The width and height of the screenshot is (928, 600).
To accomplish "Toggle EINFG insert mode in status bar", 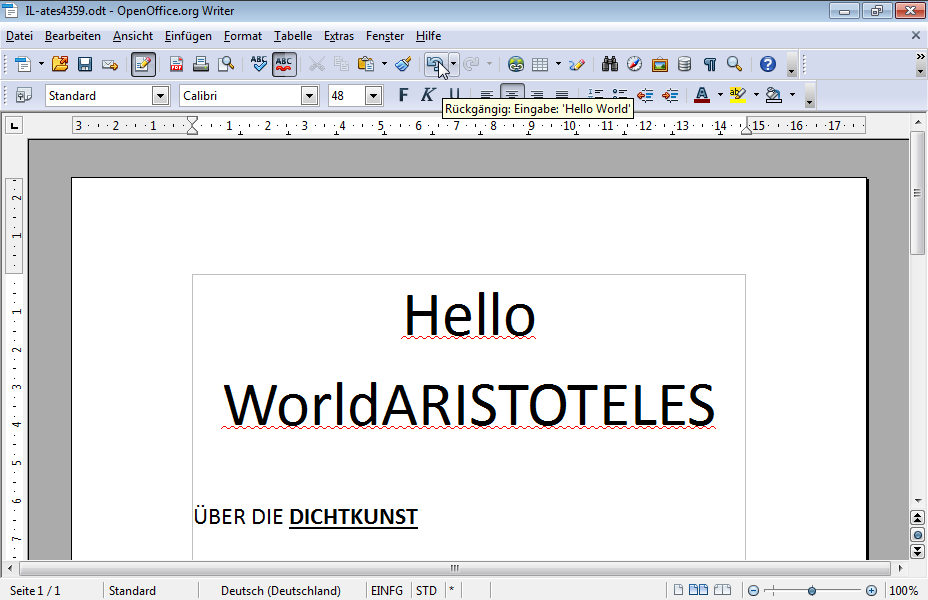I will coord(387,591).
